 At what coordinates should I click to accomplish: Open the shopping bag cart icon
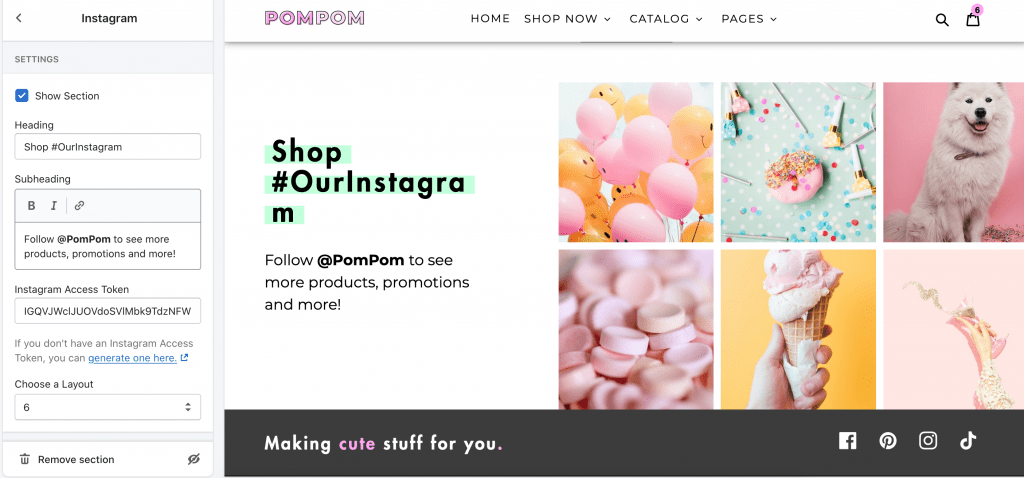973,18
